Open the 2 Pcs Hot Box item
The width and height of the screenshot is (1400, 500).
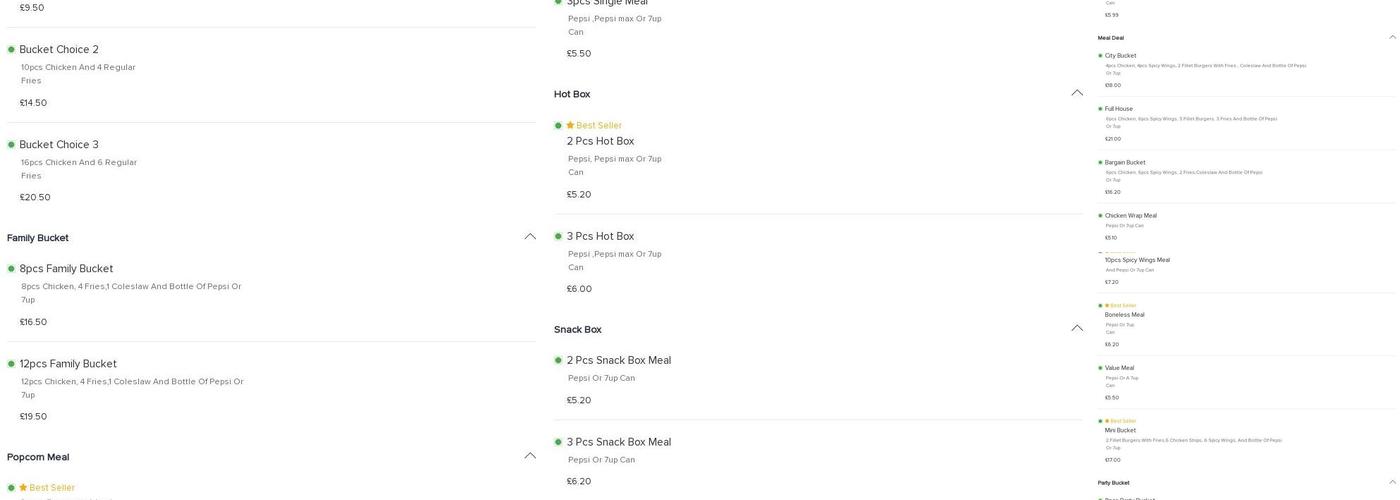pos(600,141)
